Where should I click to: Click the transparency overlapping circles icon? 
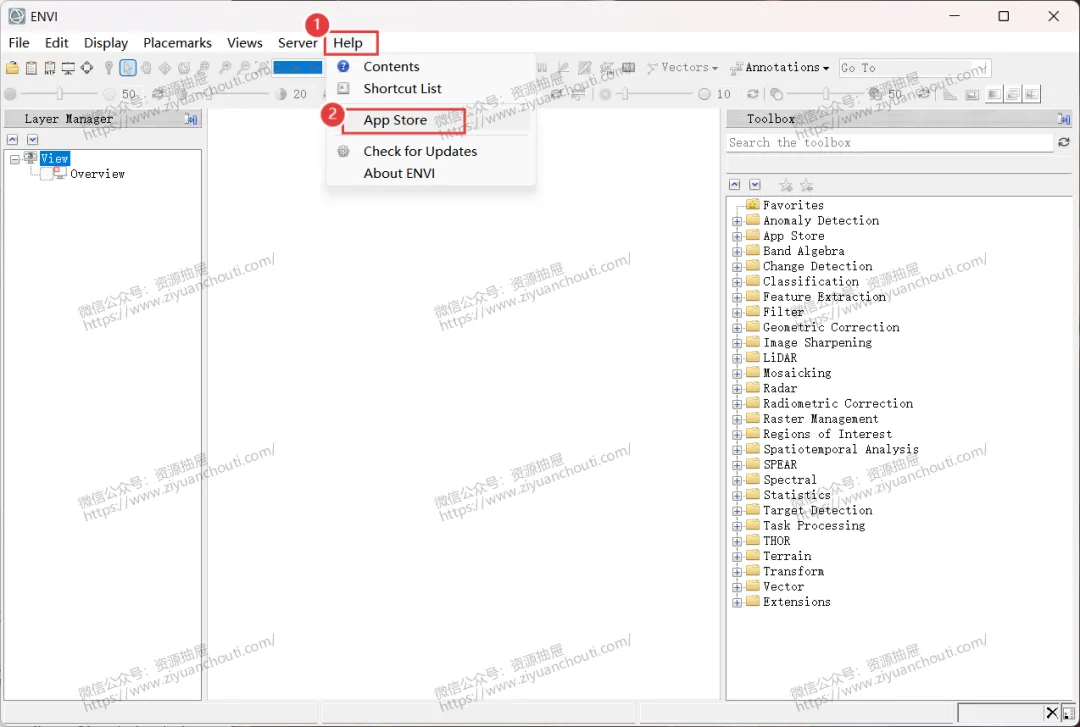click(x=776, y=94)
